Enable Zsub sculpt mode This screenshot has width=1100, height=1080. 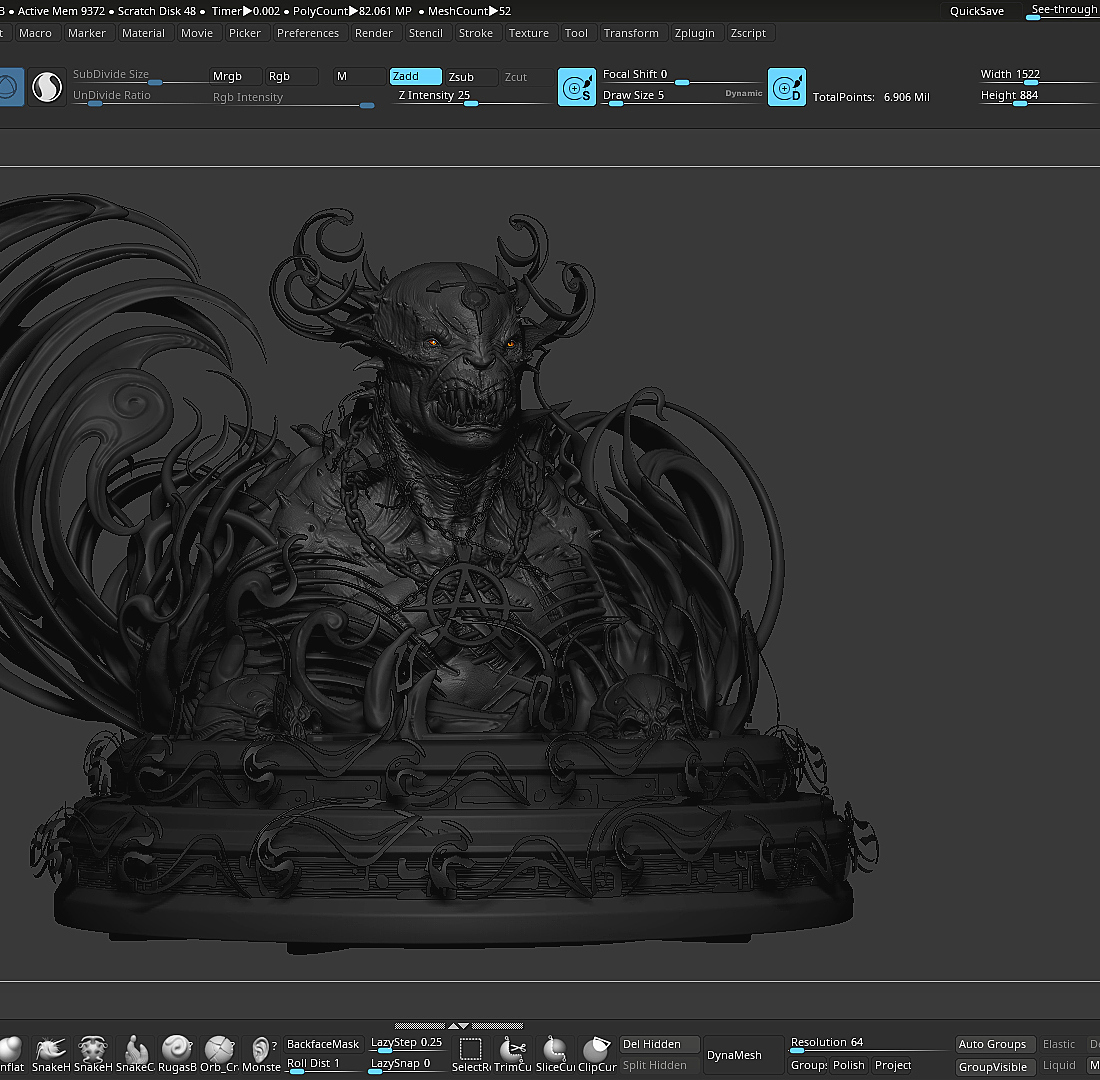click(x=471, y=77)
